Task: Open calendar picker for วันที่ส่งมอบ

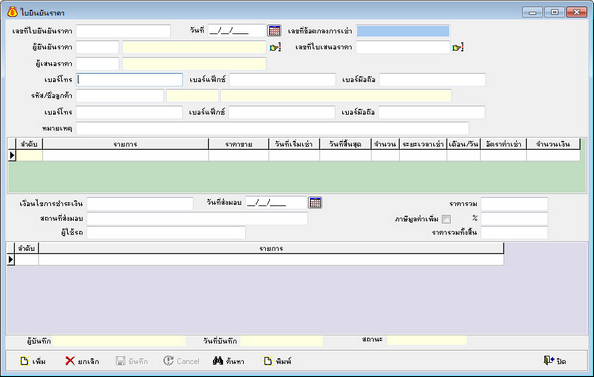Action: (x=315, y=203)
